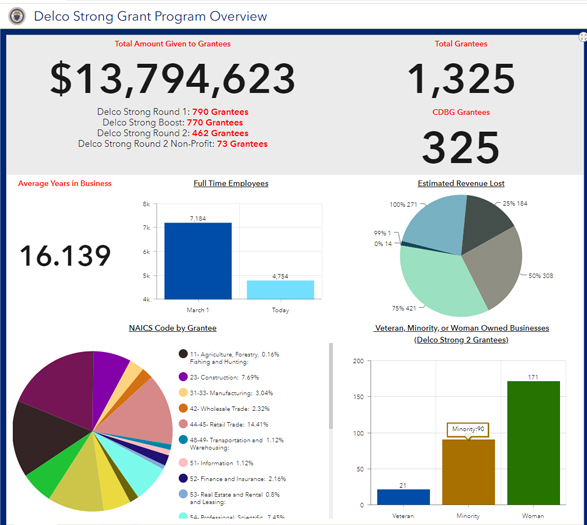Screen dimensions: 587x525
Task: Click the $13,794,623 total amount value
Action: tap(173, 78)
